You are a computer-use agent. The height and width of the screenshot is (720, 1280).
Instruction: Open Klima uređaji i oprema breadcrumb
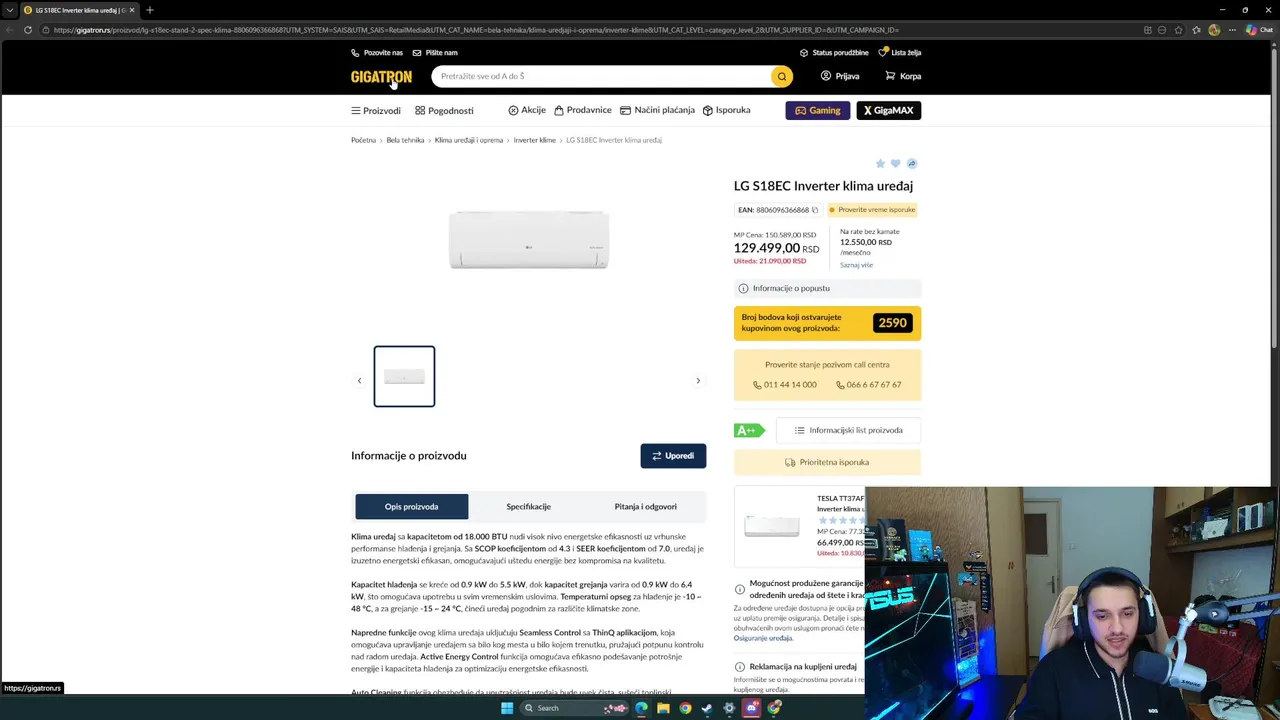coord(469,140)
